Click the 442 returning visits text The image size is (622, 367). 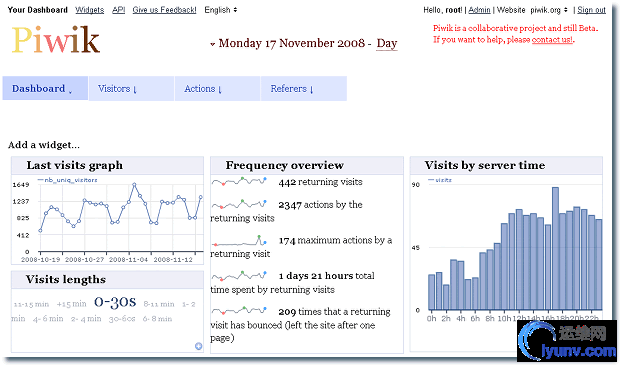click(321, 182)
